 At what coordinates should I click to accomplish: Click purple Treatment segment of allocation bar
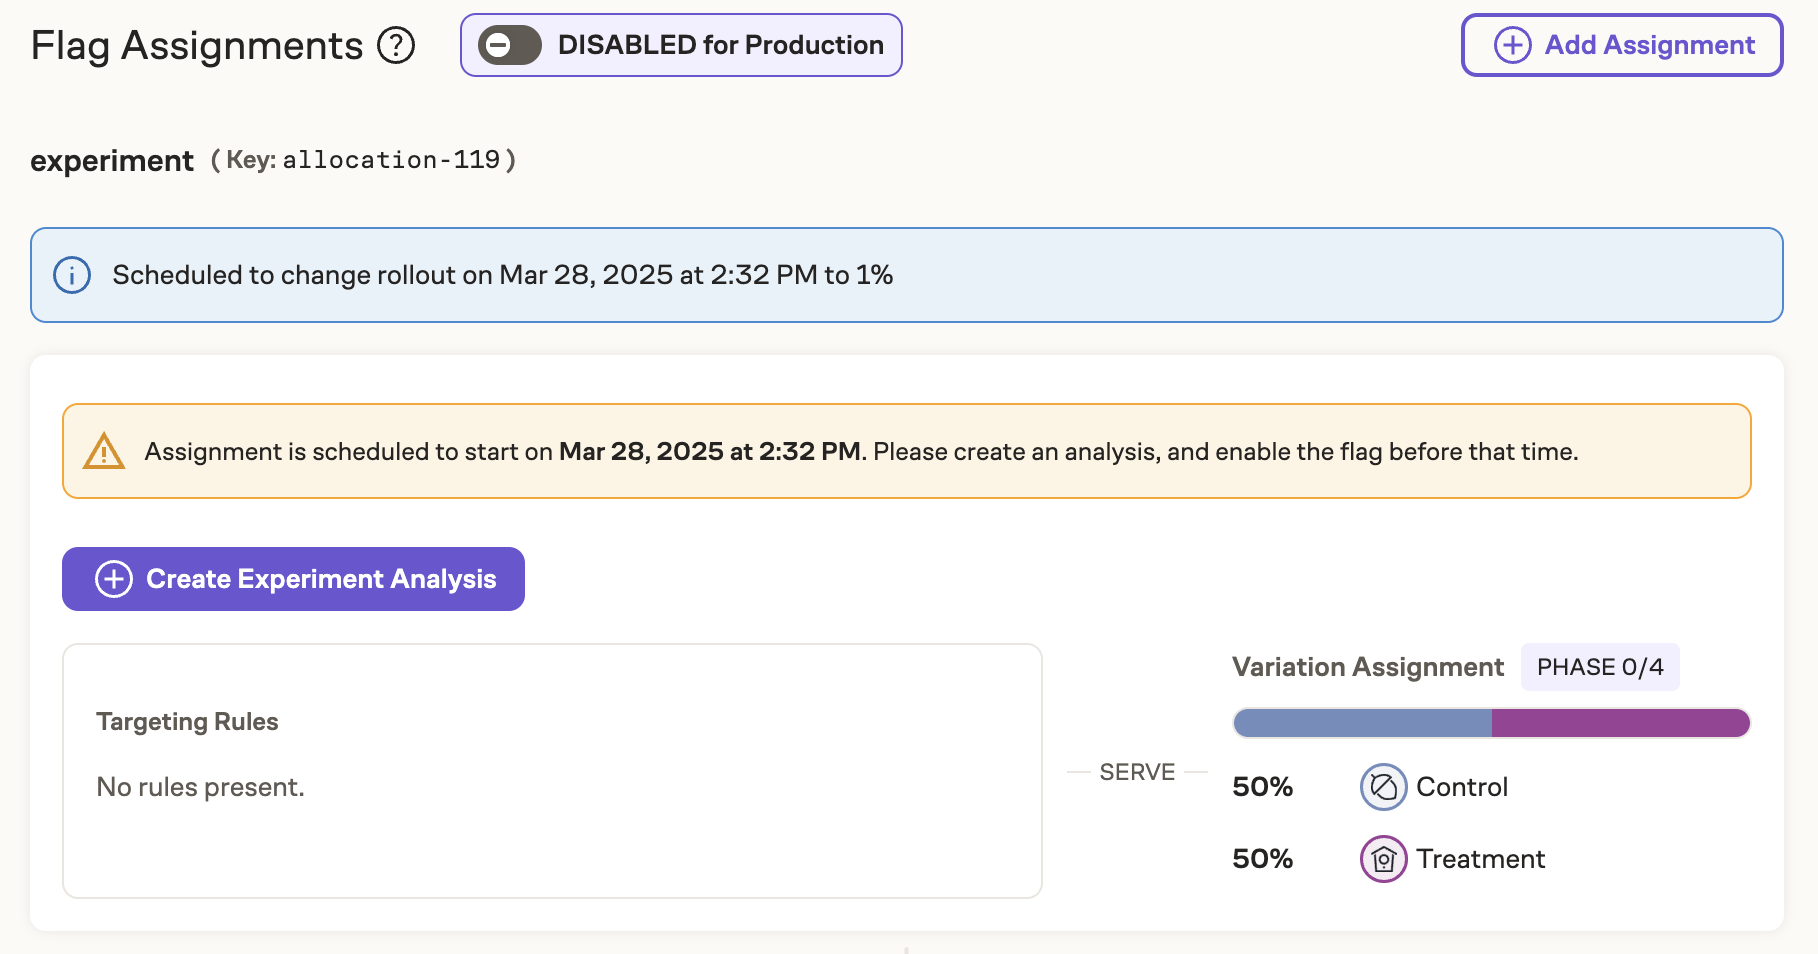tap(1620, 723)
